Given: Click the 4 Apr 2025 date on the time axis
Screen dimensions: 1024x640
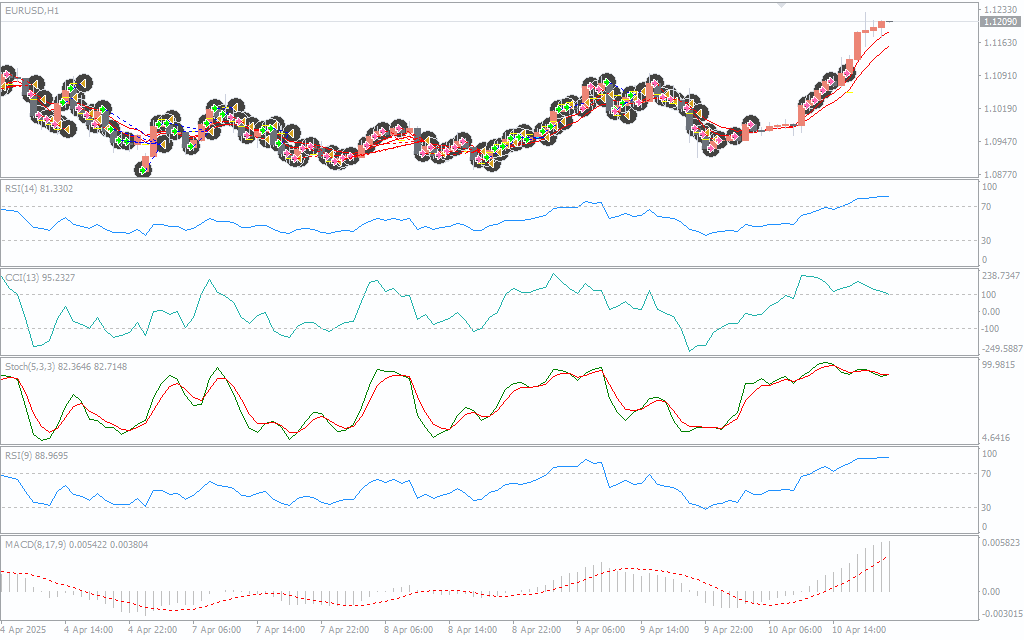Looking at the screenshot, I should [24, 631].
